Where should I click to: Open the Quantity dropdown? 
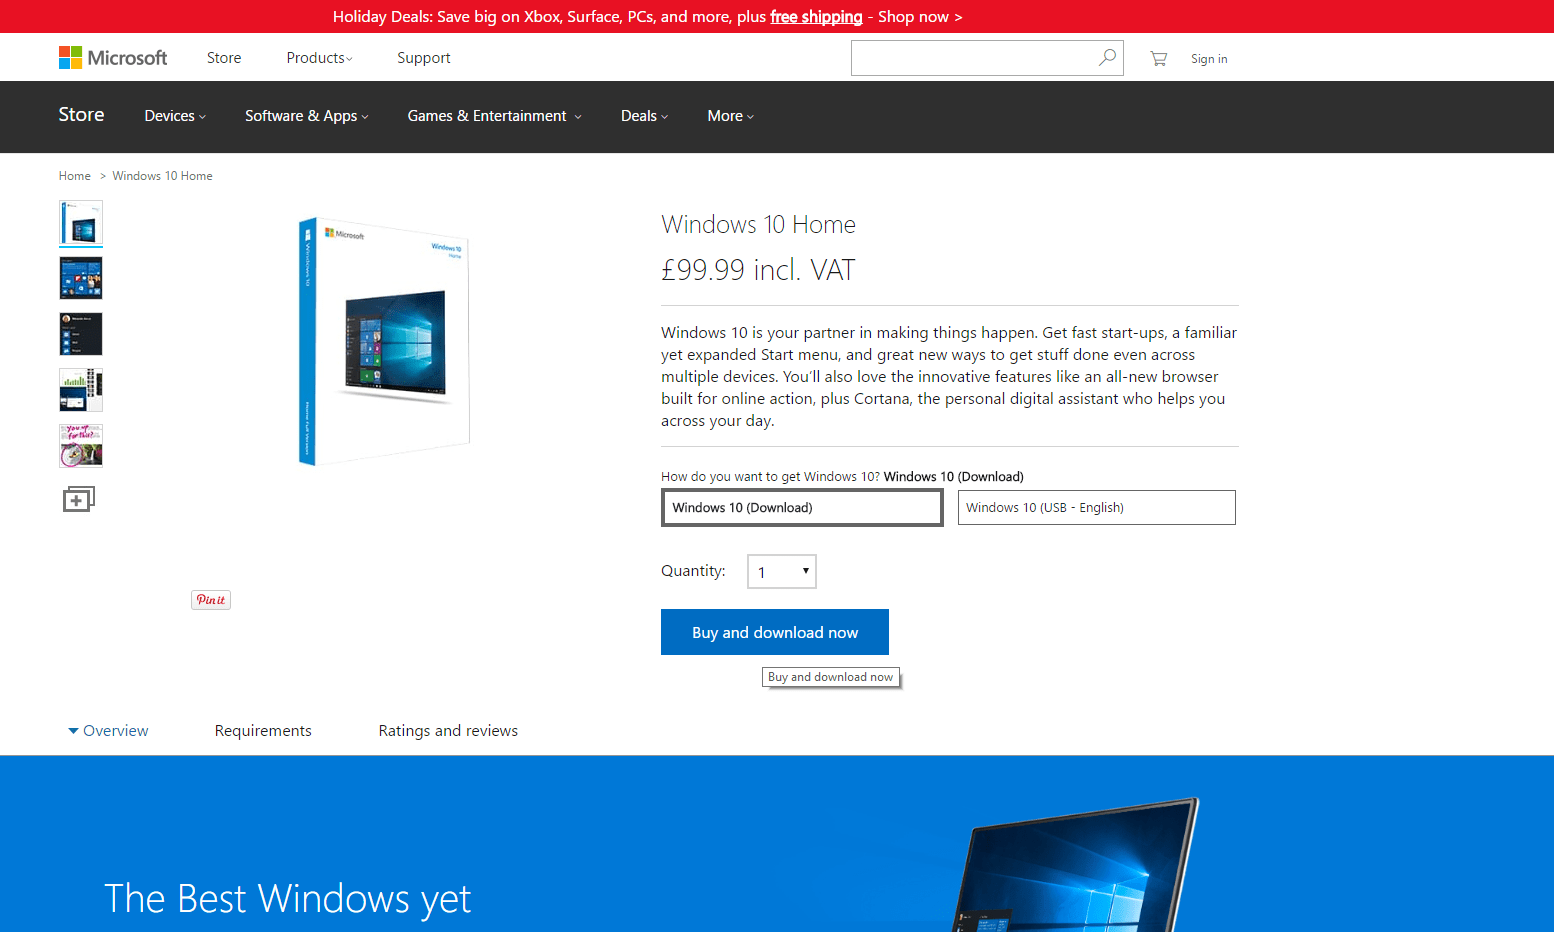click(782, 572)
